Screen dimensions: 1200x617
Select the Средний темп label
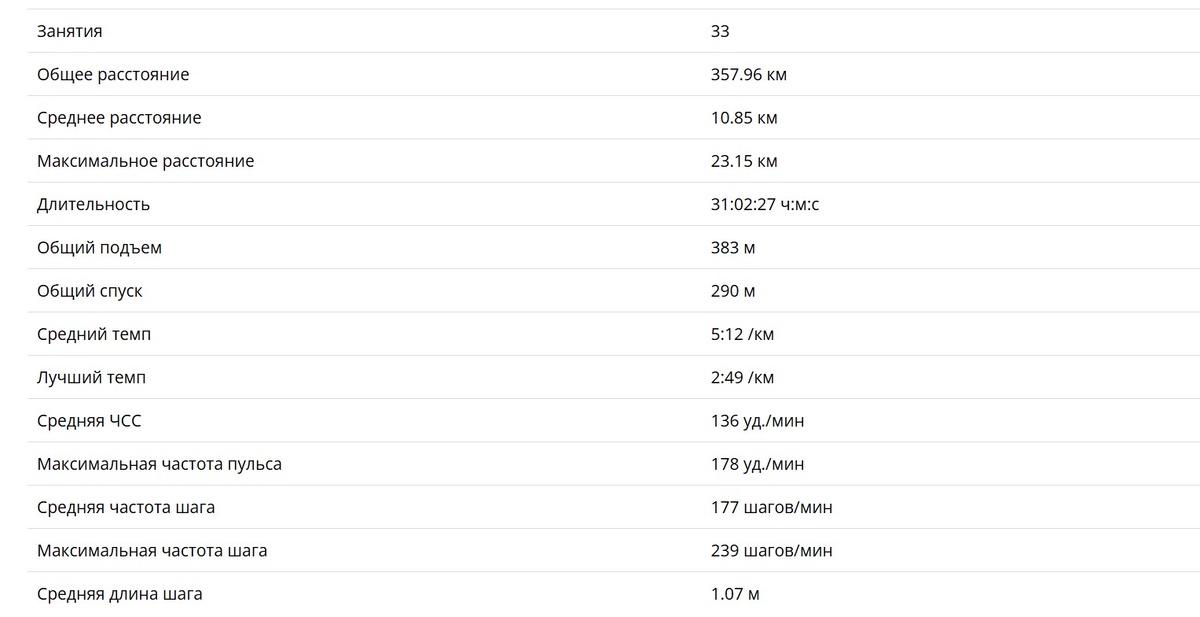(94, 334)
